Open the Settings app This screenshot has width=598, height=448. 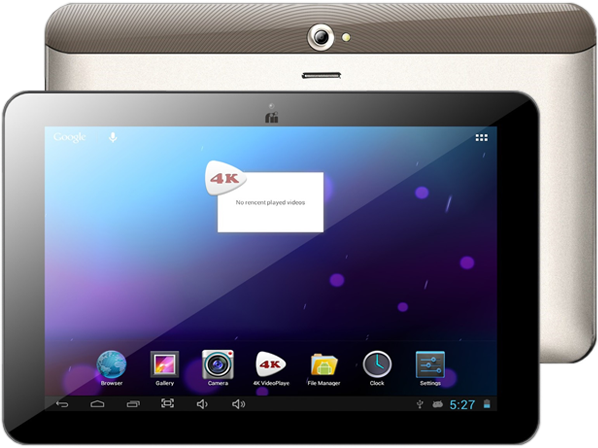pyautogui.click(x=430, y=367)
